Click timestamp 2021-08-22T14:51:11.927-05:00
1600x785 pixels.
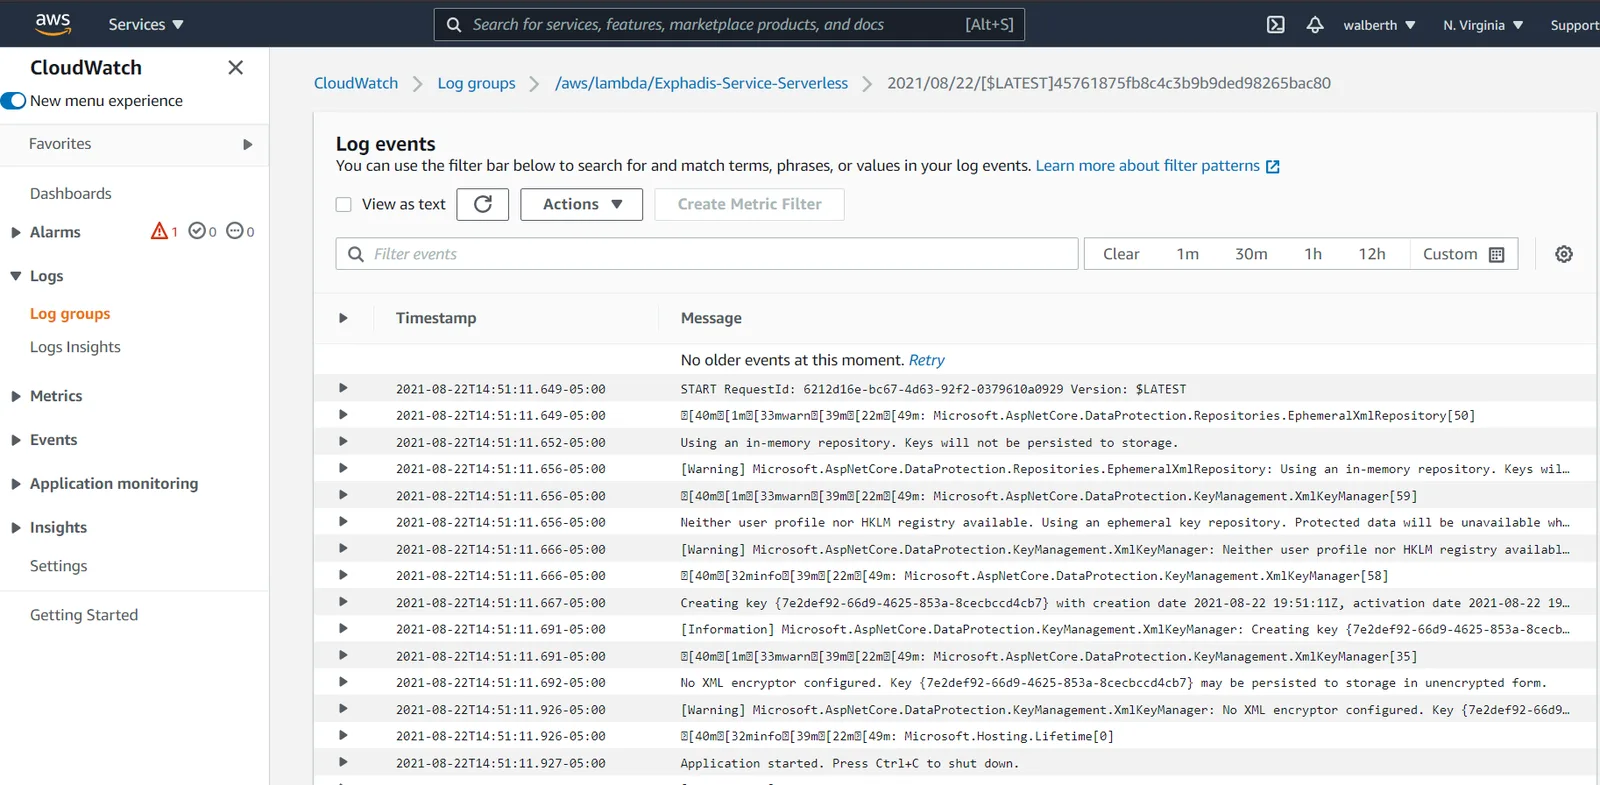click(500, 763)
